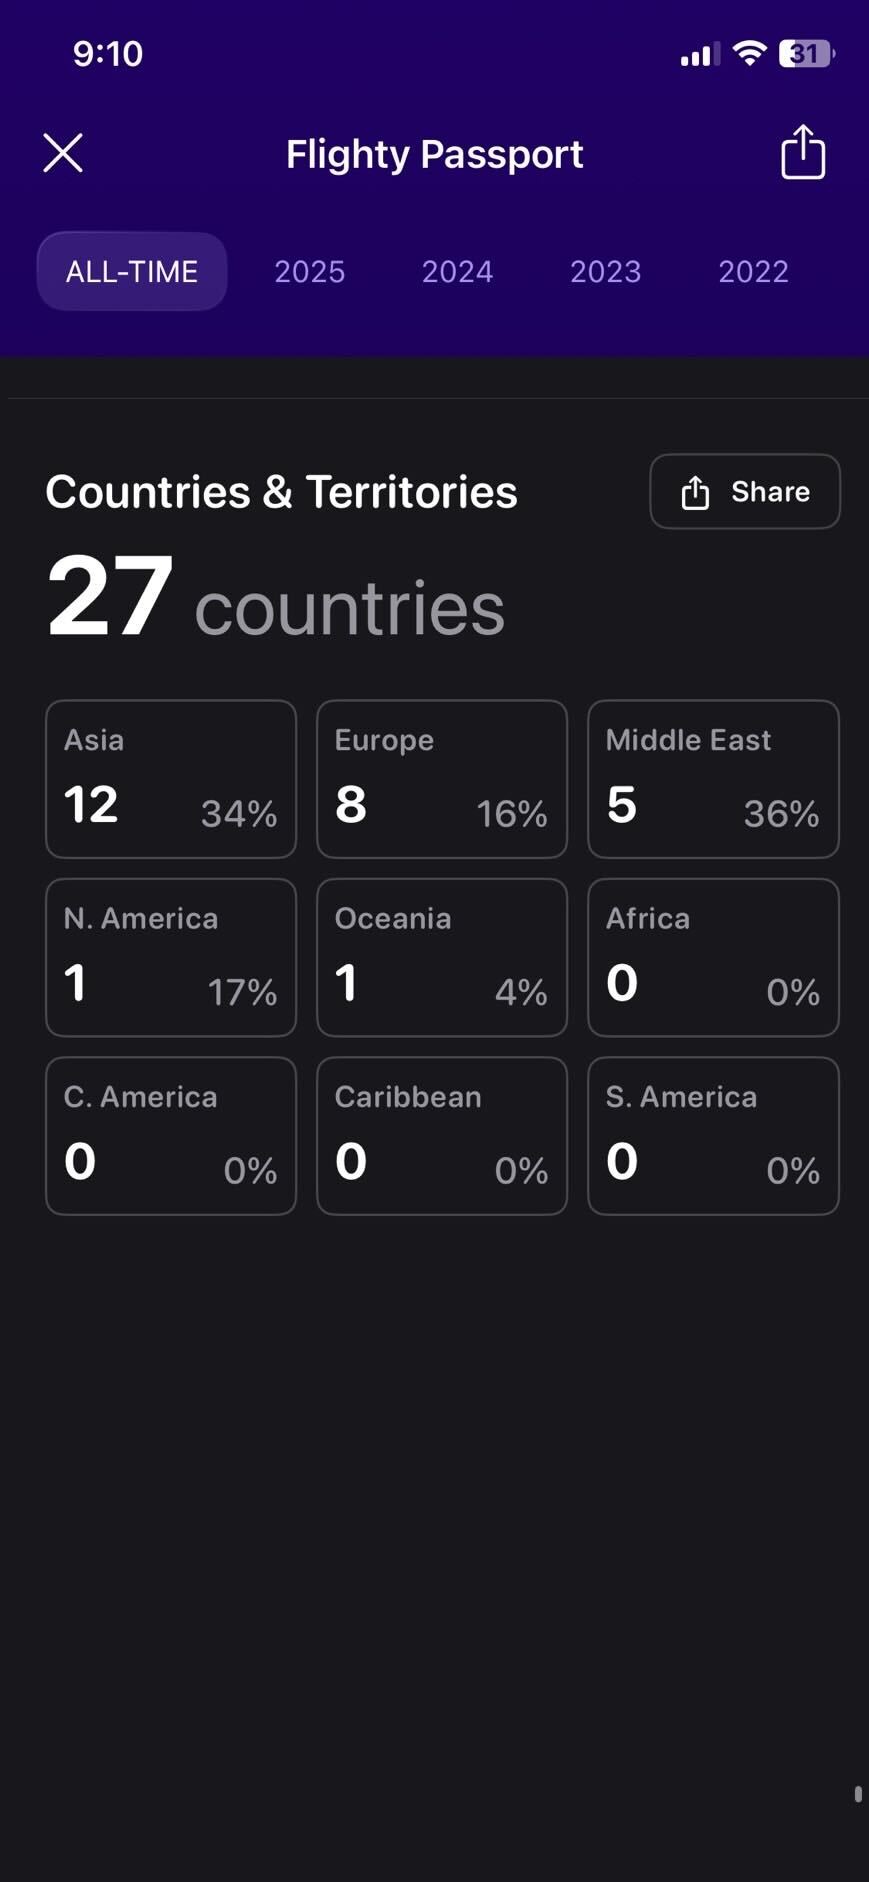
Task: Open the 2023 passport tab
Action: click(x=605, y=271)
